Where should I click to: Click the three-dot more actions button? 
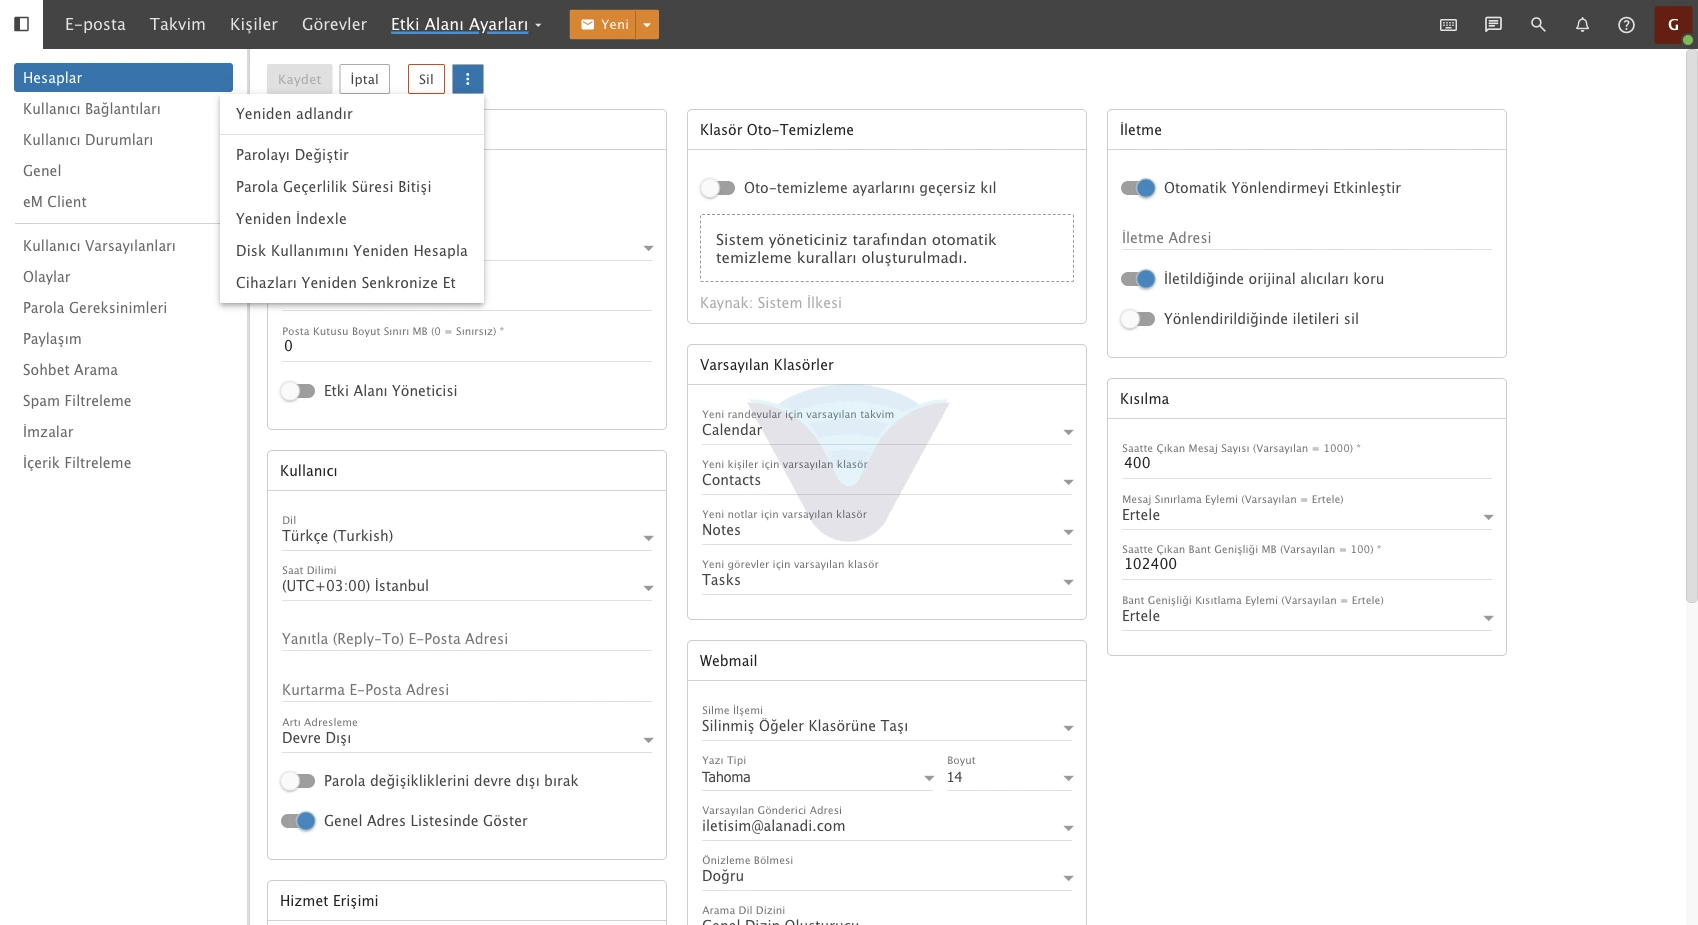[468, 79]
